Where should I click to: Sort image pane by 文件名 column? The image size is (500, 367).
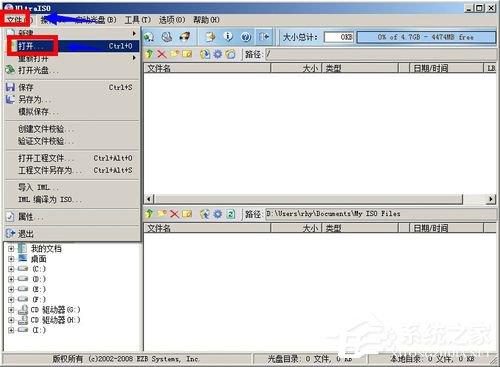[x=207, y=68]
